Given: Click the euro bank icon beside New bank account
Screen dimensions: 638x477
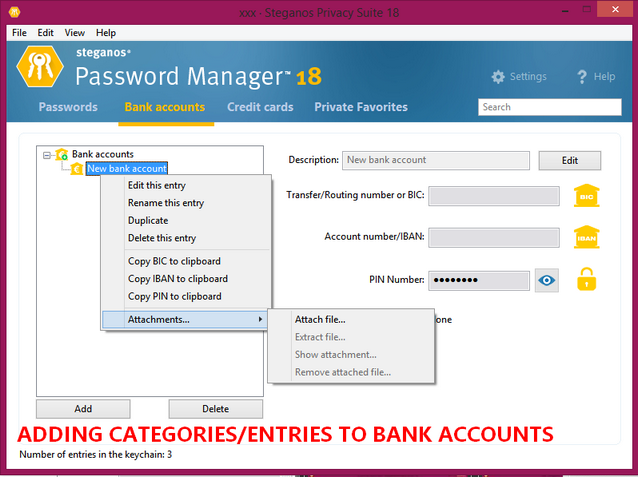Looking at the screenshot, I should pyautogui.click(x=76, y=168).
